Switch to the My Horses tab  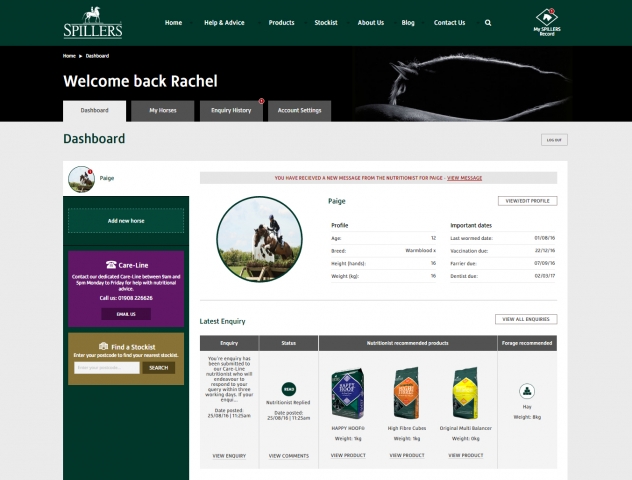click(163, 110)
